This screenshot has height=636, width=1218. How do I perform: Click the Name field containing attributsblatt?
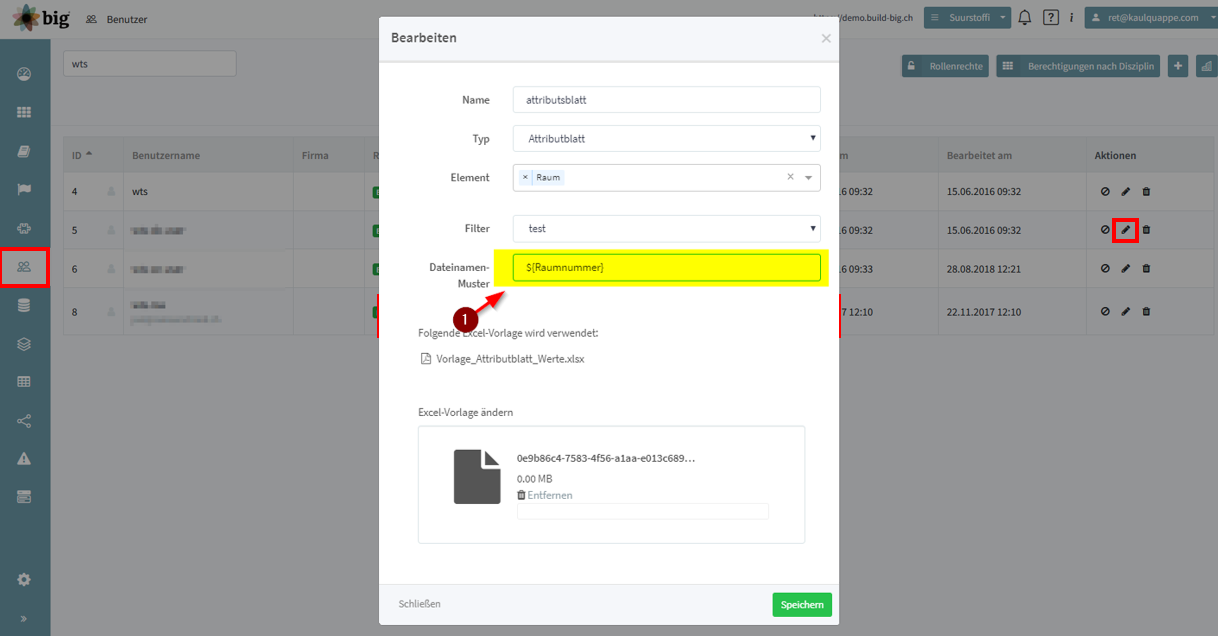point(667,100)
